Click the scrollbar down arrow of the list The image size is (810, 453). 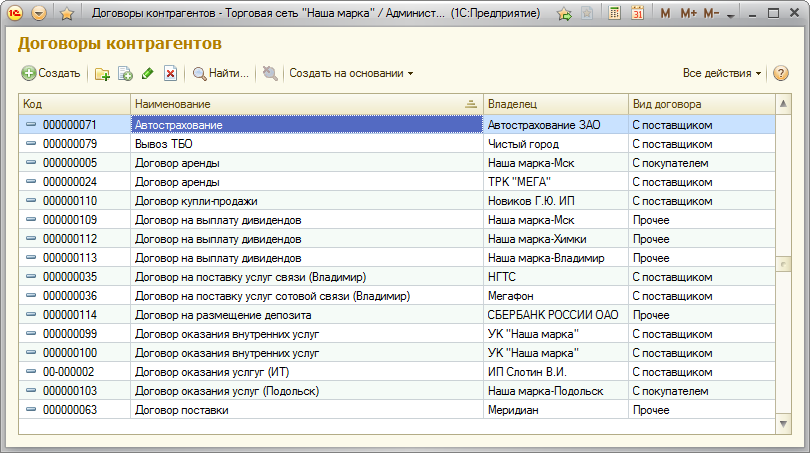tap(783, 424)
